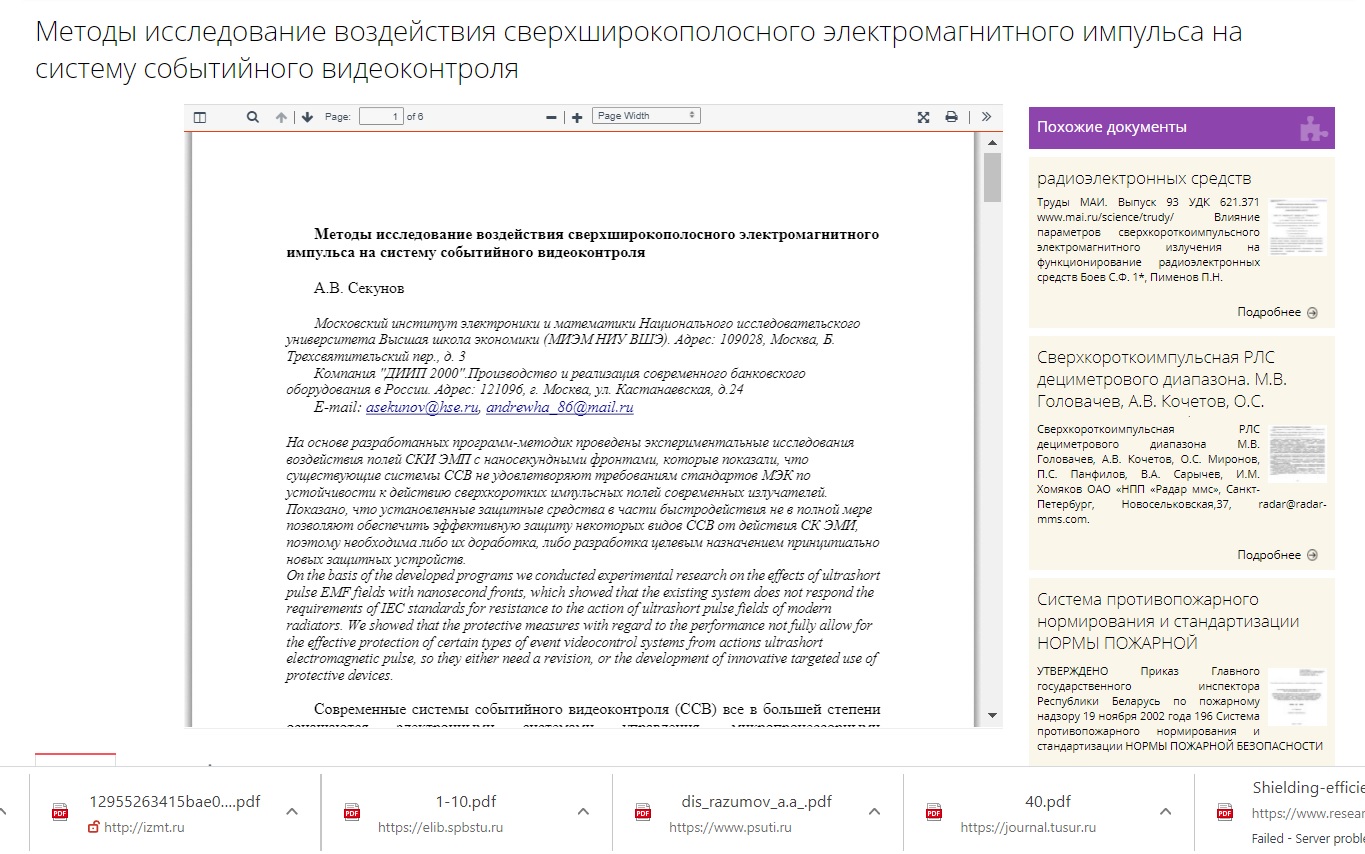Click thumbnail of Сверхкороткоимпульсная РЛС document
The image size is (1365, 854).
coord(1297,455)
